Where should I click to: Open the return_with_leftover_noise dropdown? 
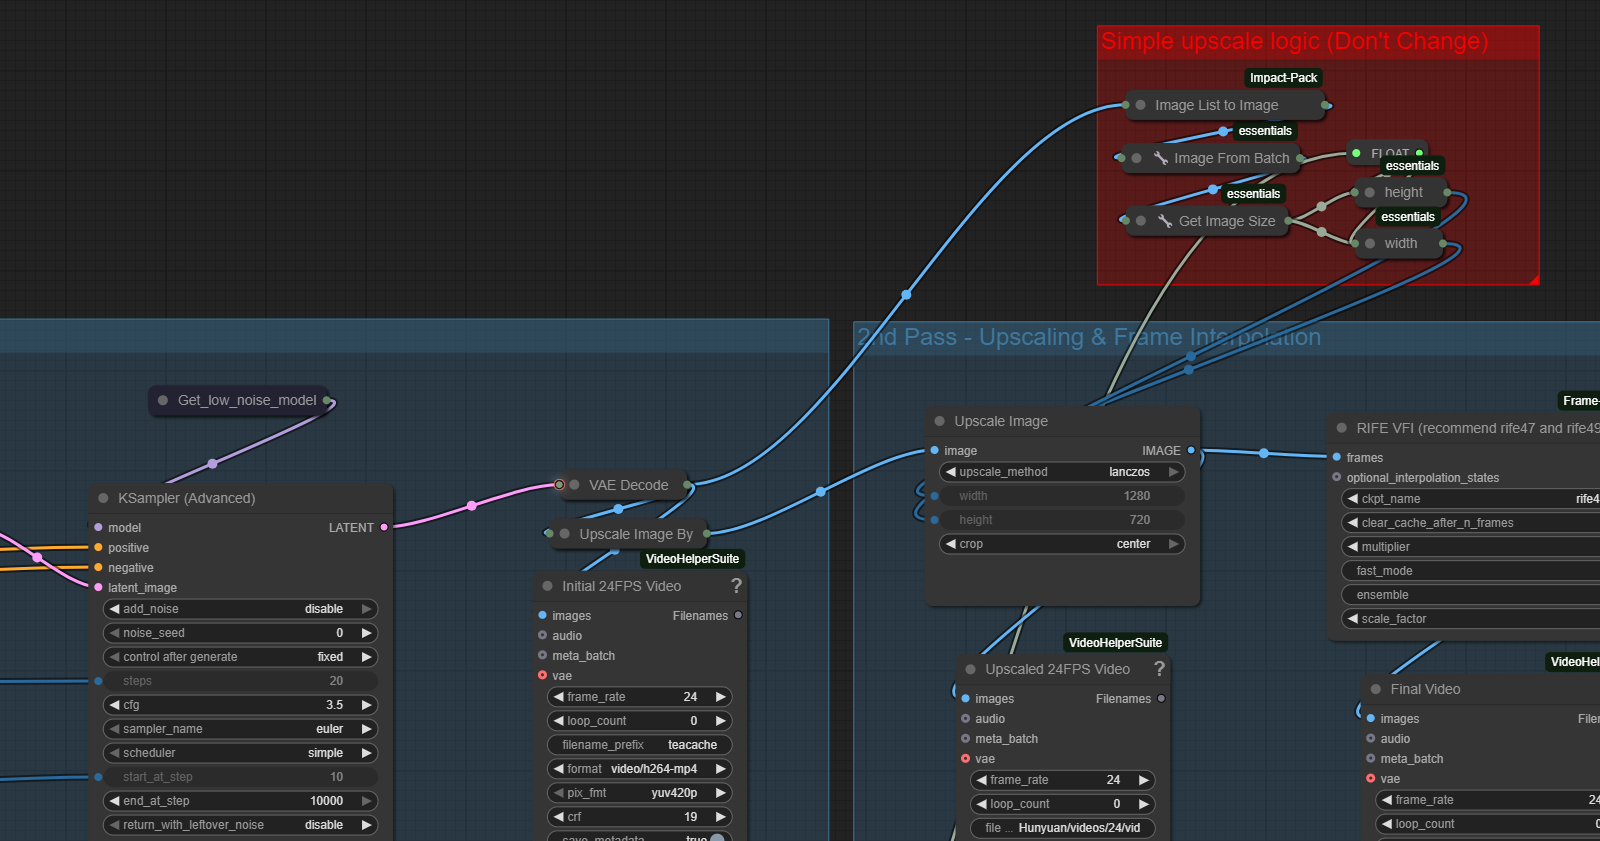pyautogui.click(x=240, y=825)
